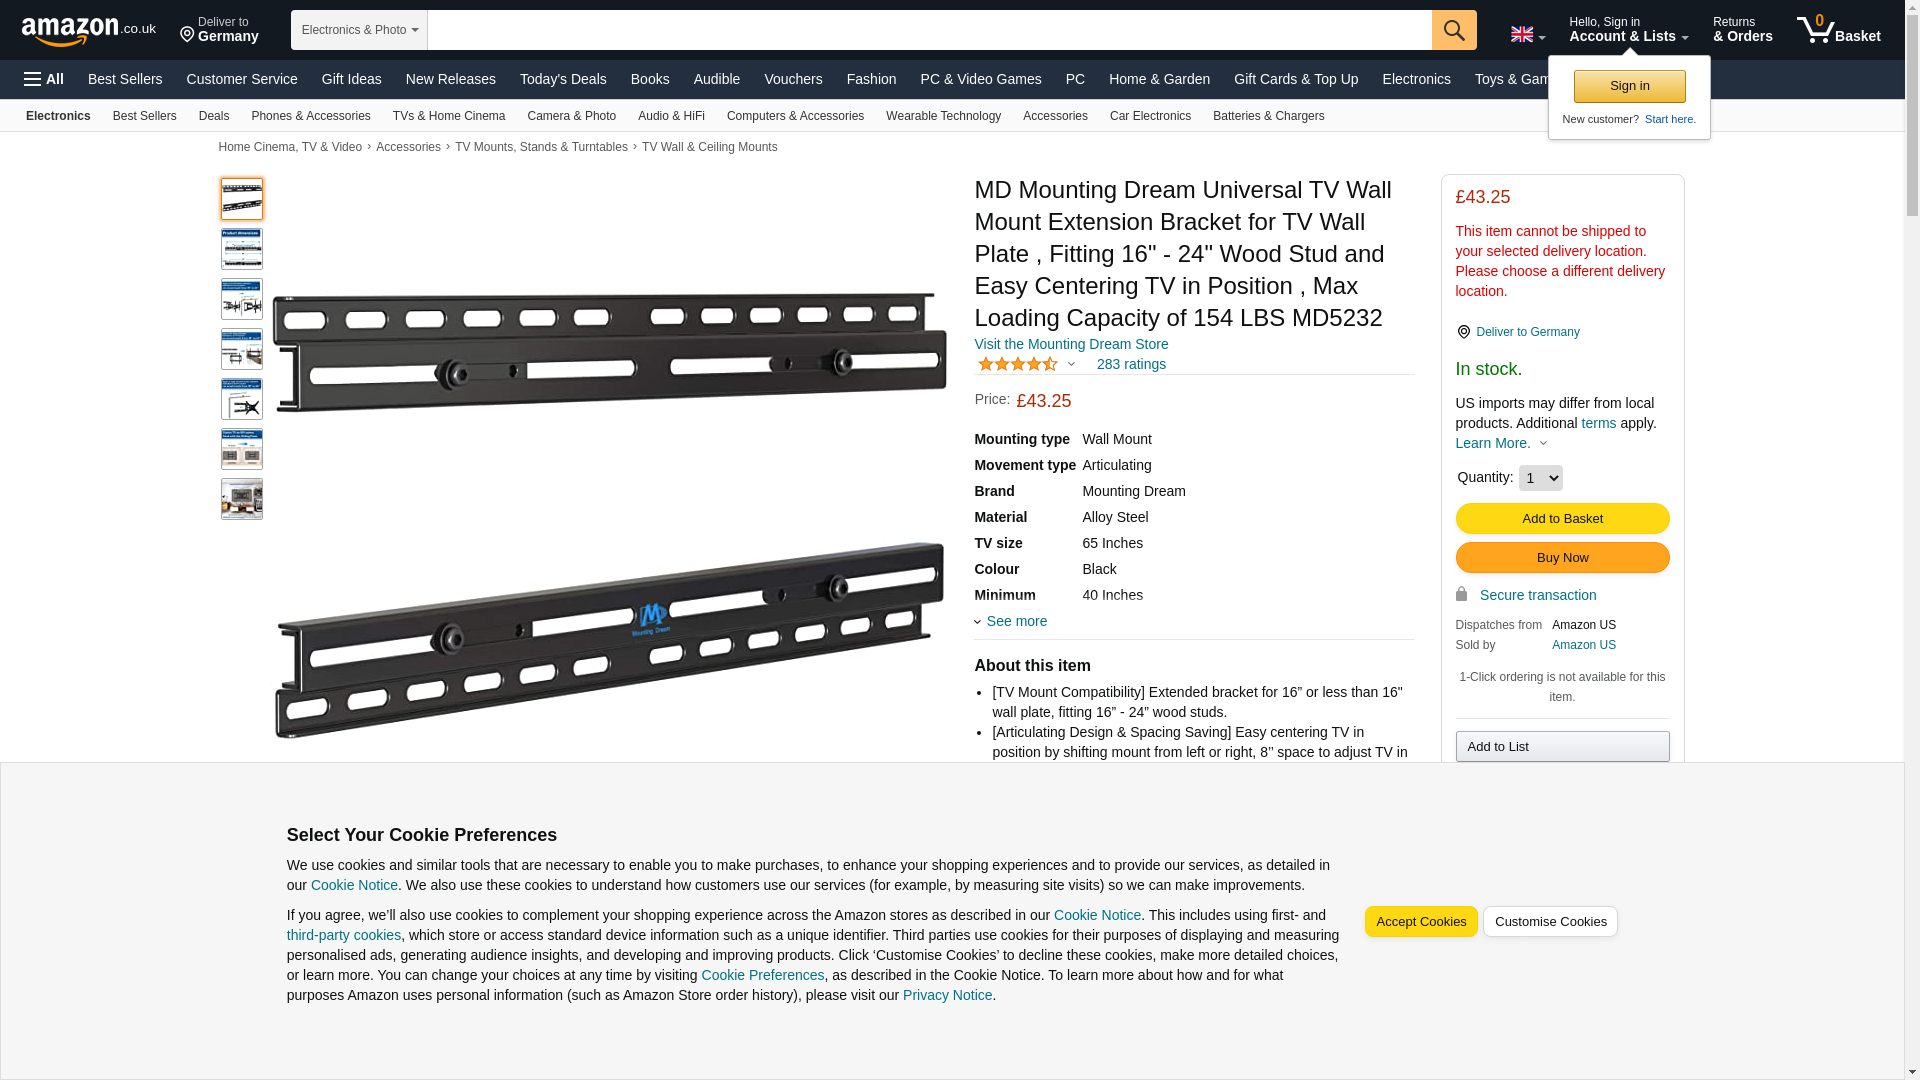This screenshot has width=1920, height=1080.
Task: Click Accept Cookies button
Action: click(1420, 922)
